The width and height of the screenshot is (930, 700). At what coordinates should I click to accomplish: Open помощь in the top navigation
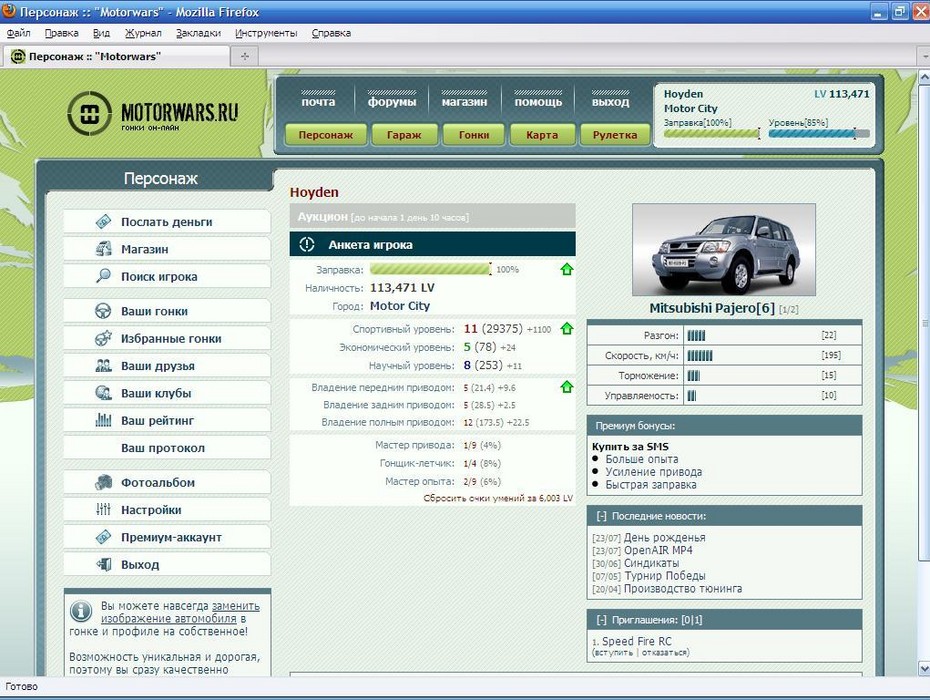click(538, 101)
